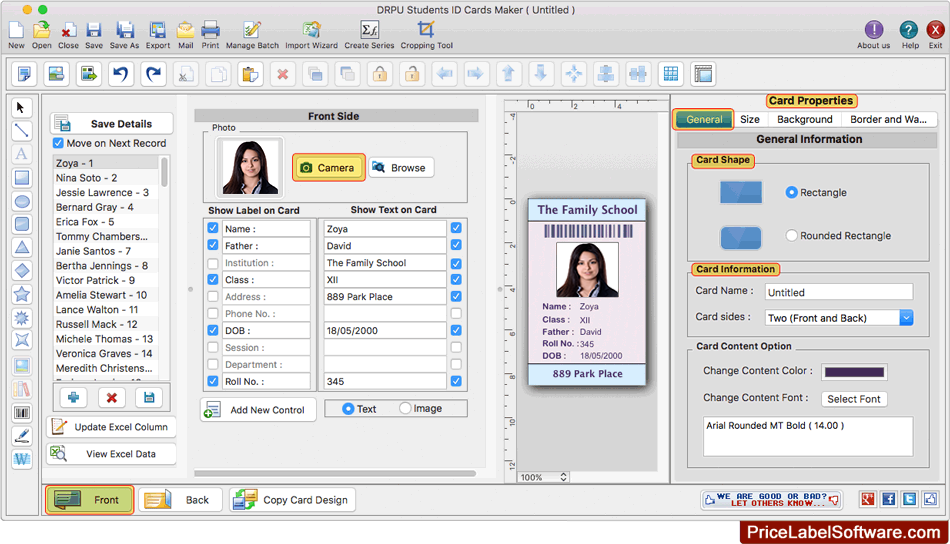This screenshot has height=544, width=950.
Task: Select the Text radio button
Action: point(348,408)
